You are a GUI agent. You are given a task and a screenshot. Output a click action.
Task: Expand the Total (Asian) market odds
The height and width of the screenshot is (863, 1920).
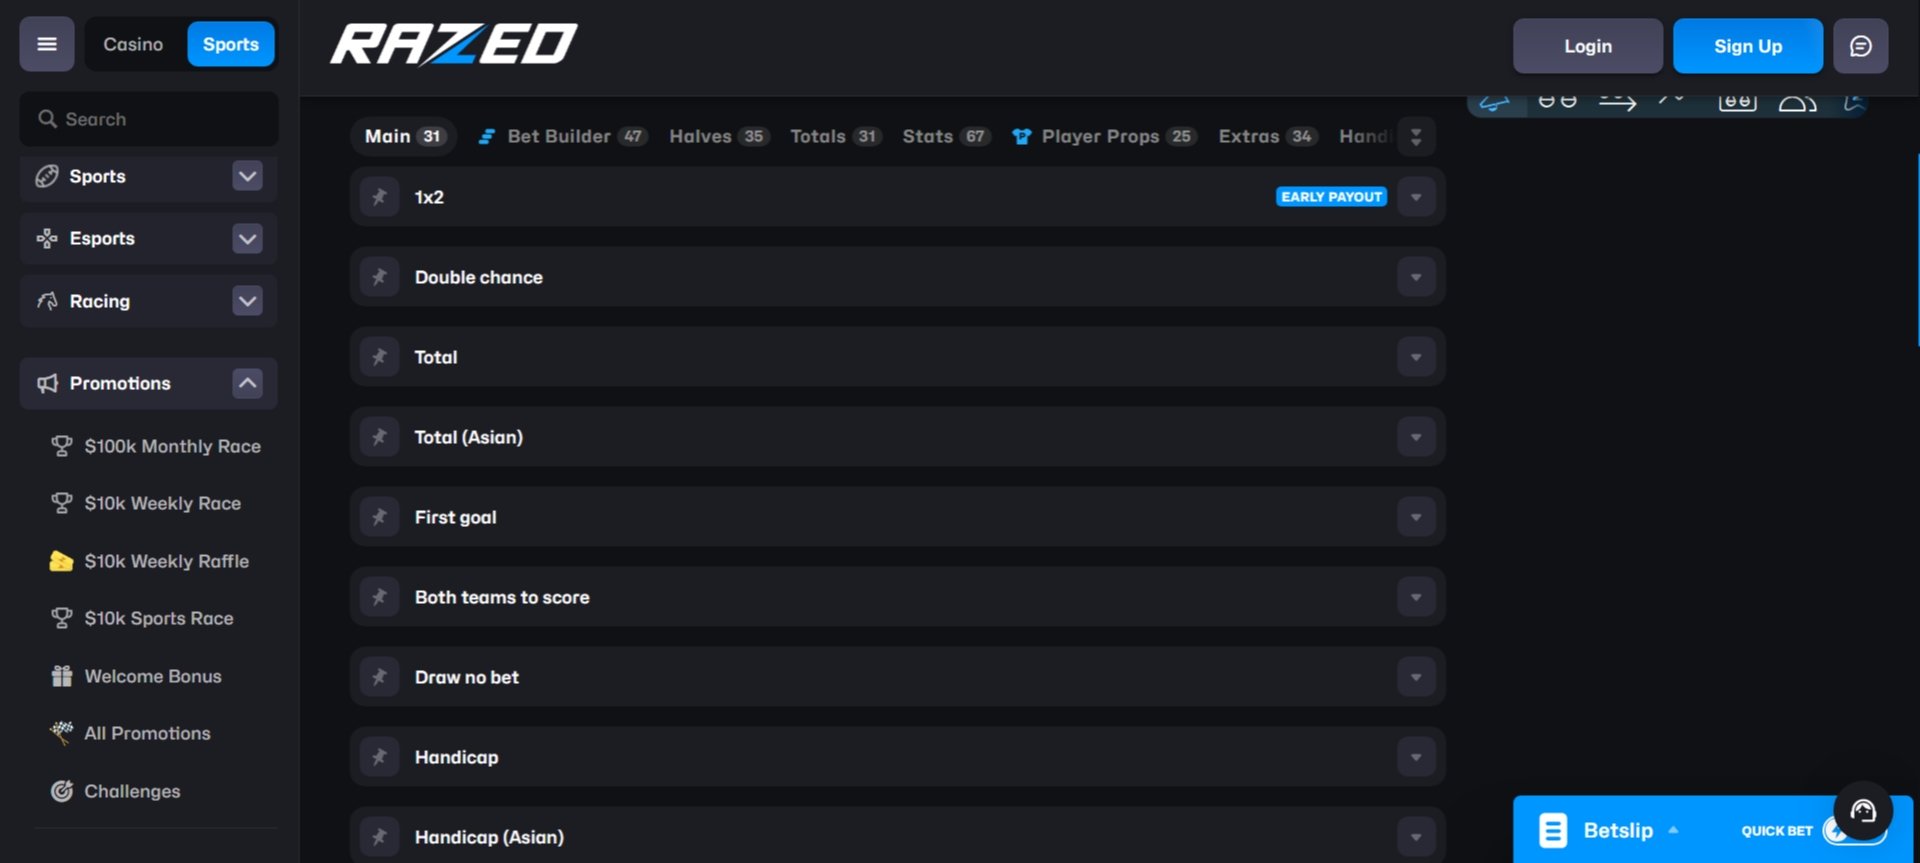[x=1416, y=437]
